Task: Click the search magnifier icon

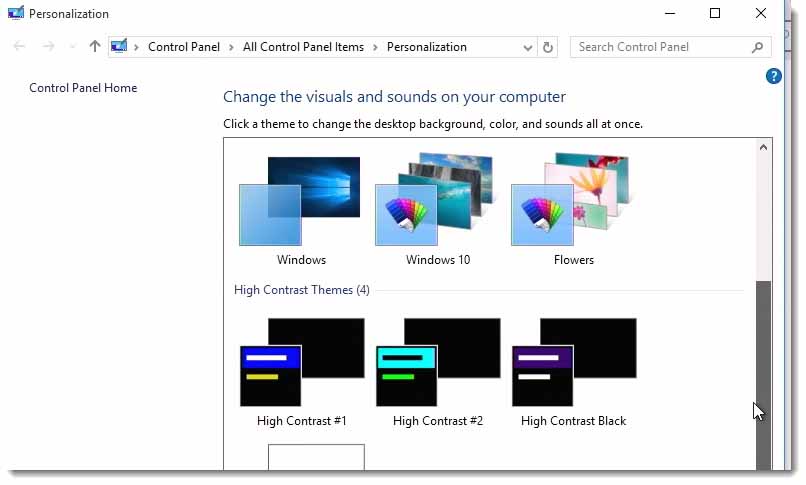Action: [x=757, y=48]
